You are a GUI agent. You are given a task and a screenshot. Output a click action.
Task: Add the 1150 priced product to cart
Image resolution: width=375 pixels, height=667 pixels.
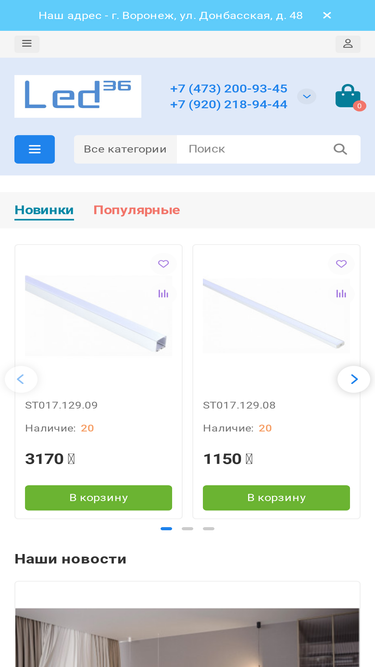(276, 498)
